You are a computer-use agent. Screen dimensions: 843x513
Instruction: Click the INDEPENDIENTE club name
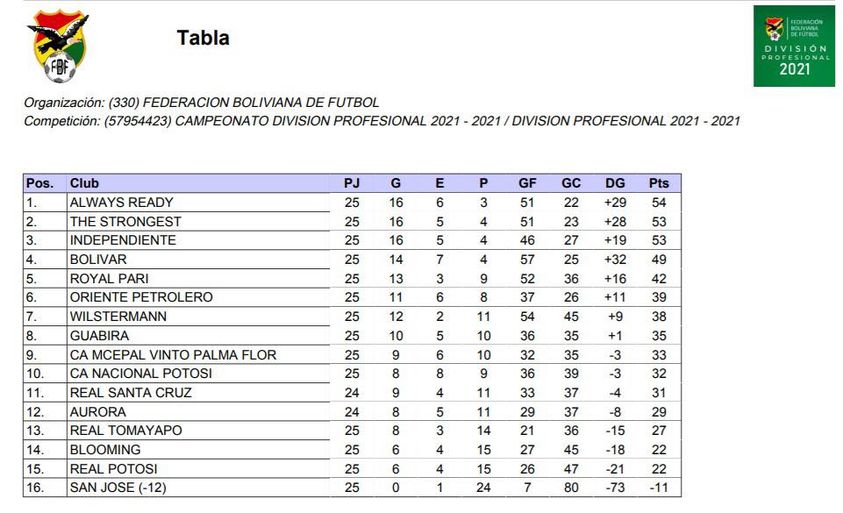pyautogui.click(x=122, y=240)
